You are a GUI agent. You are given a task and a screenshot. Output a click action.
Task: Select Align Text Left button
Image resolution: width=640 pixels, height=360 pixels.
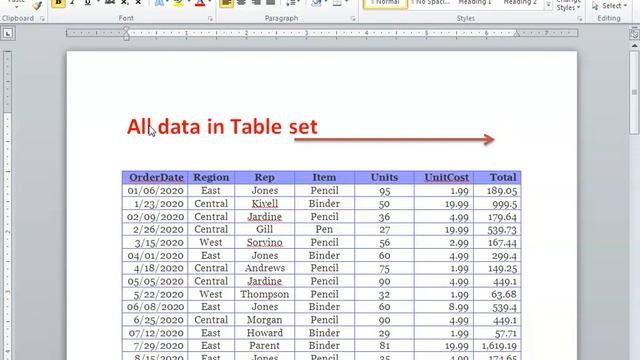pos(227,3)
